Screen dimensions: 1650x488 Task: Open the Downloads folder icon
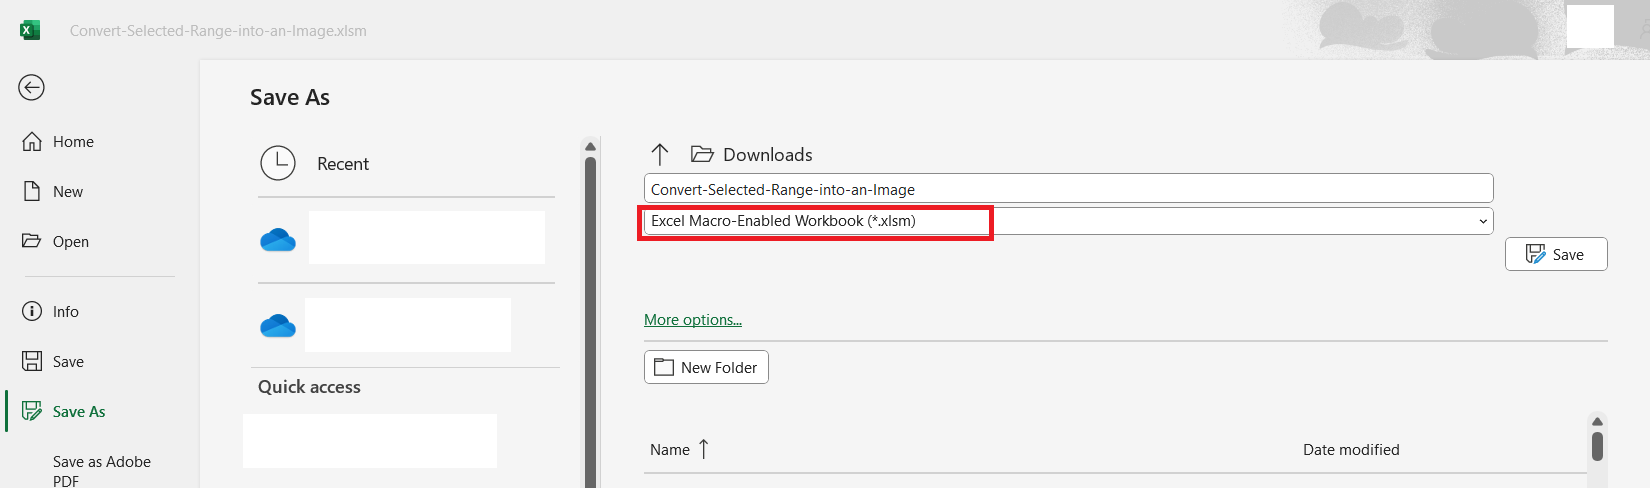702,154
